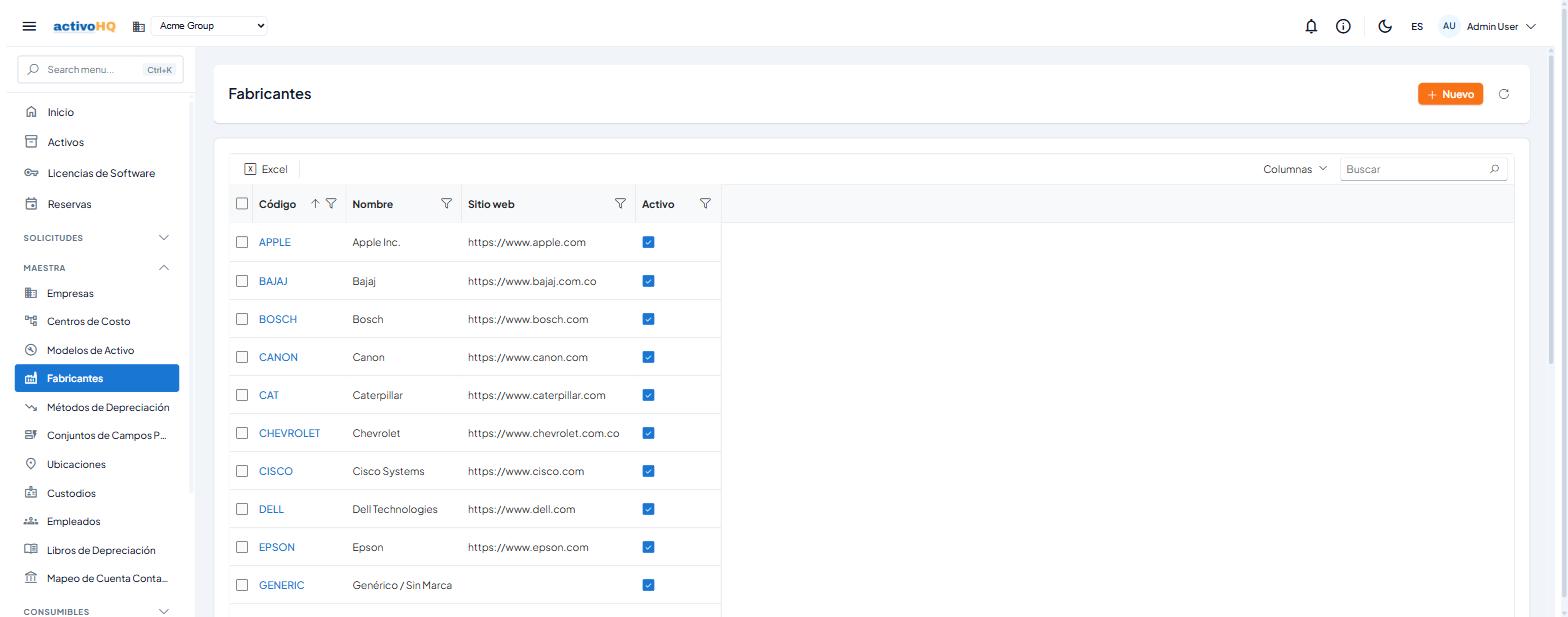
Task: Open Reservas in sidebar
Action: 97,204
